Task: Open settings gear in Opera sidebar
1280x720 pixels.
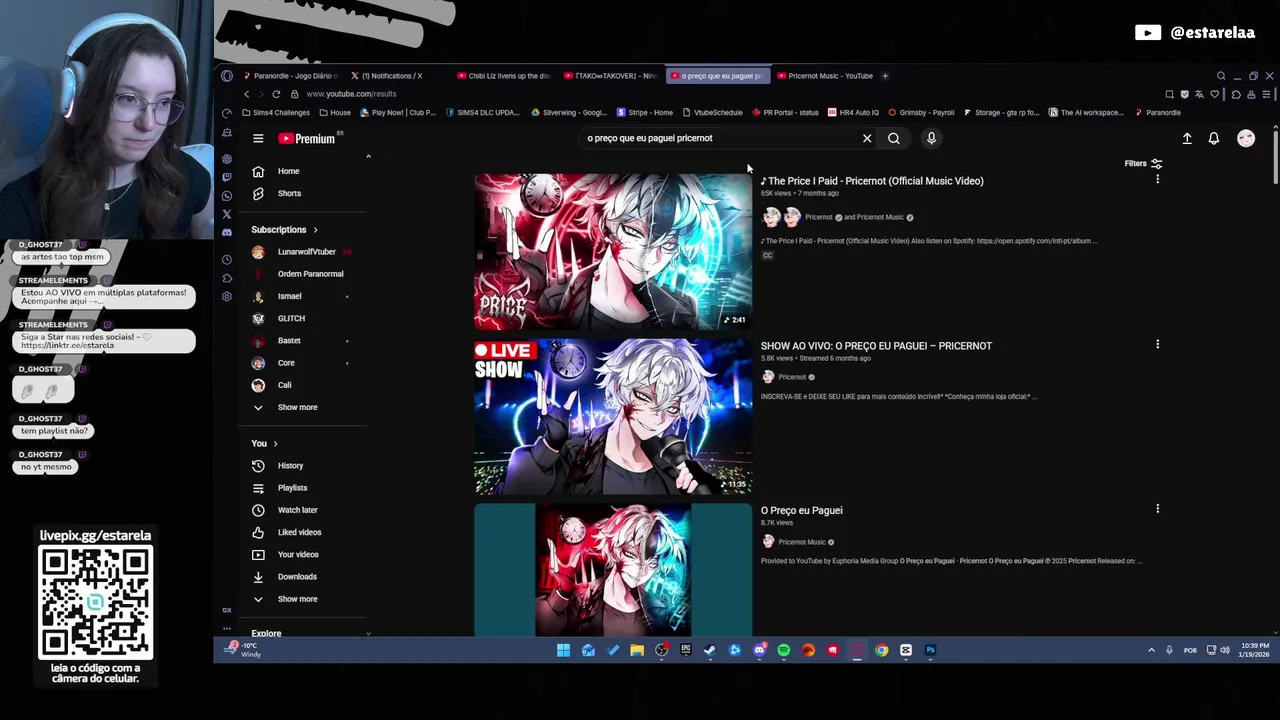Action: (227, 296)
